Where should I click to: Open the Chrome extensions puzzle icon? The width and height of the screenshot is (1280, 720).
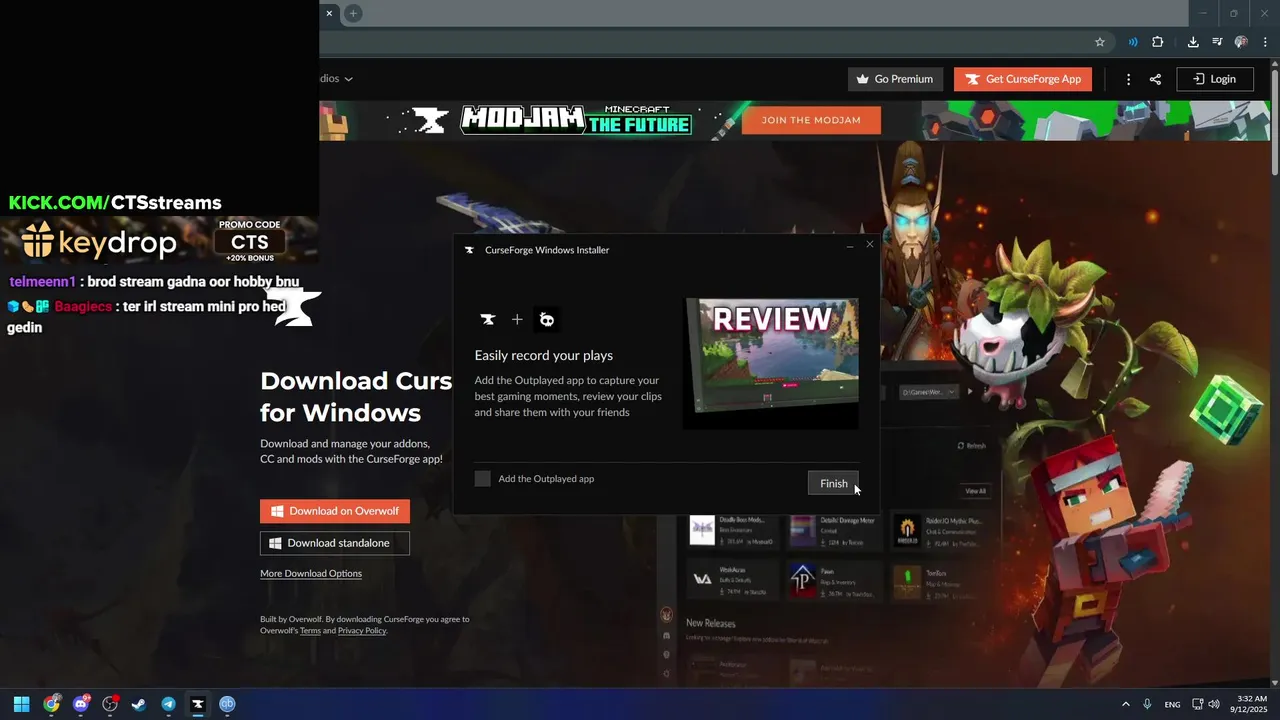coord(1158,42)
